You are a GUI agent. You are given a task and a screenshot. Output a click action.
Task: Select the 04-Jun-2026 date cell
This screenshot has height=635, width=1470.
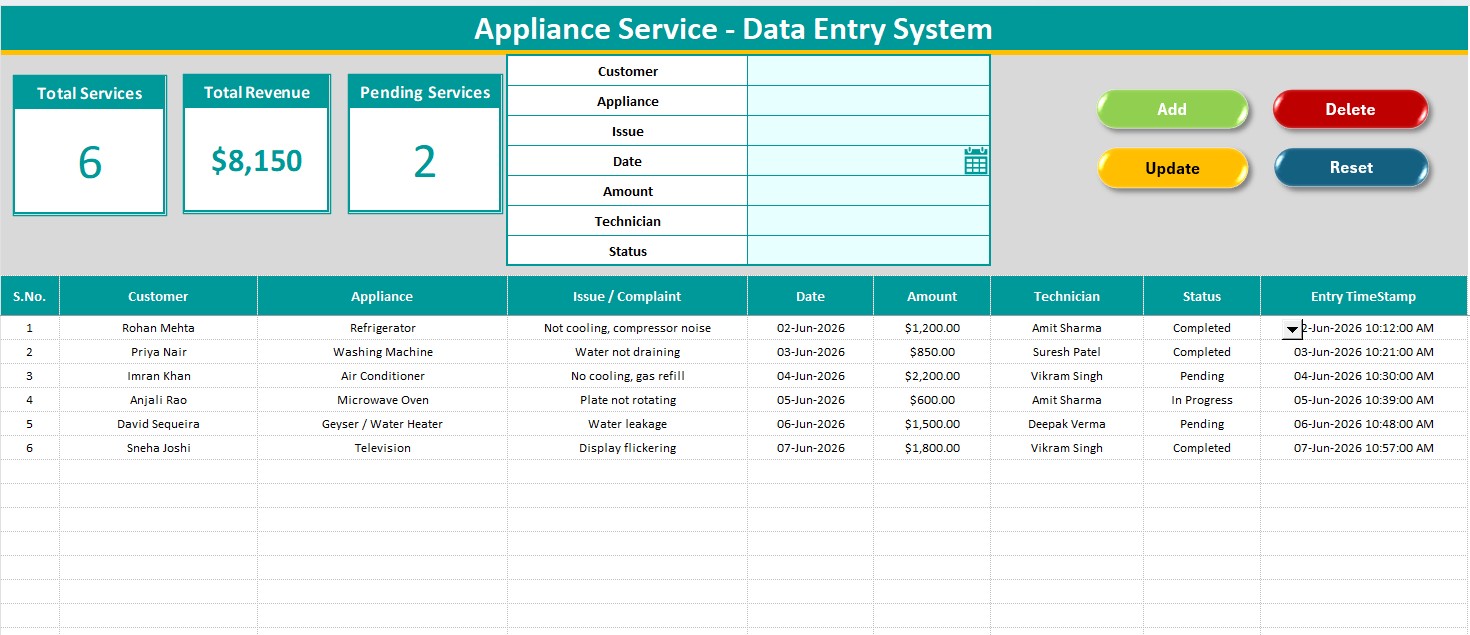810,376
